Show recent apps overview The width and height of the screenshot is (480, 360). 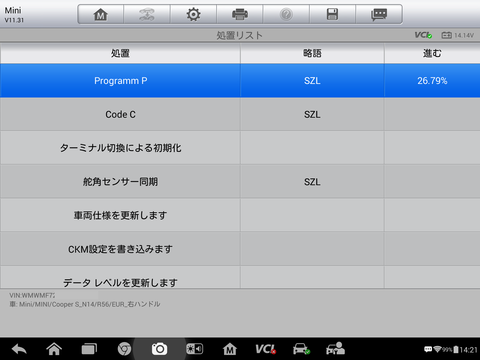point(89,349)
